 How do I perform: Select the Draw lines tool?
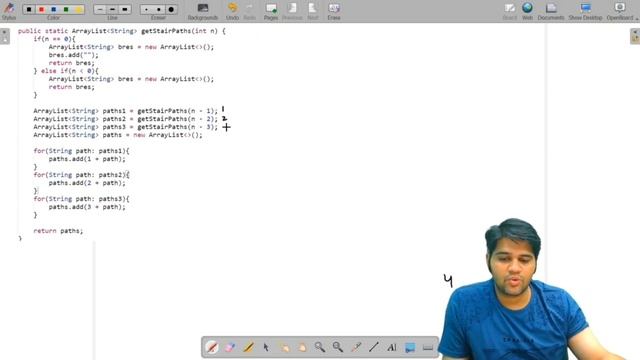(374, 347)
